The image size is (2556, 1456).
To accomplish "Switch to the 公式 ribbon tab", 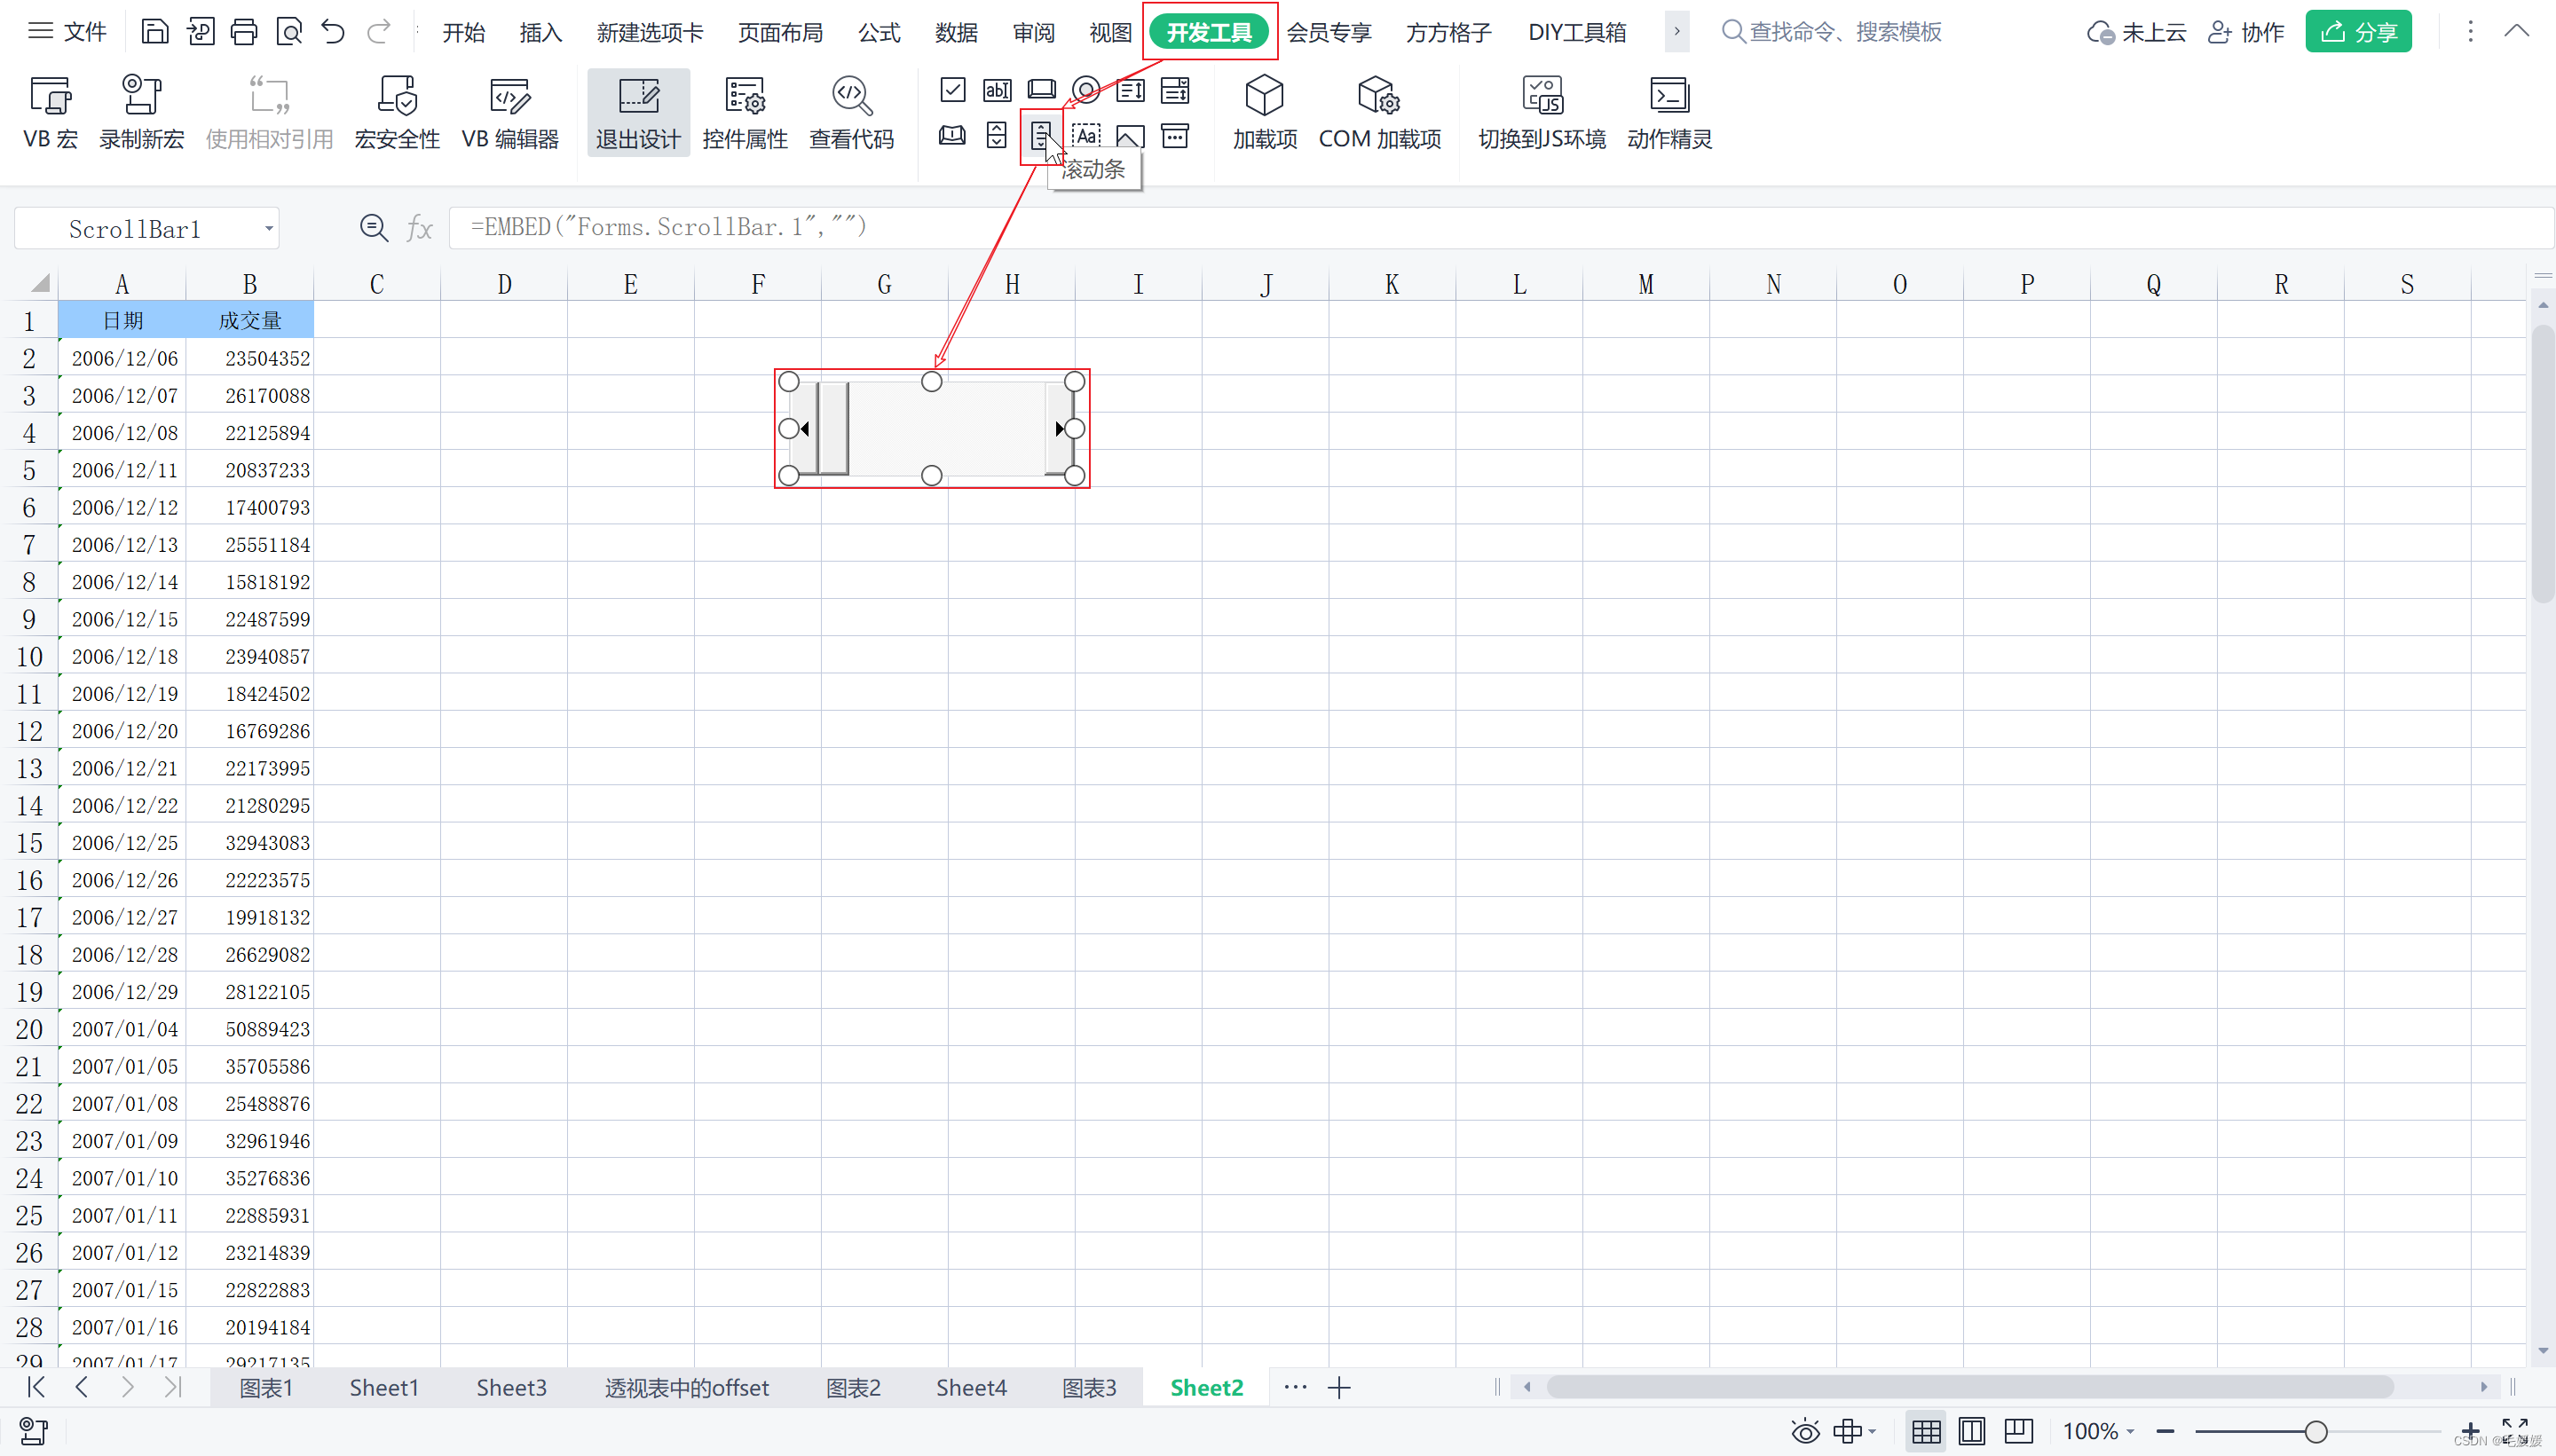I will (x=879, y=33).
